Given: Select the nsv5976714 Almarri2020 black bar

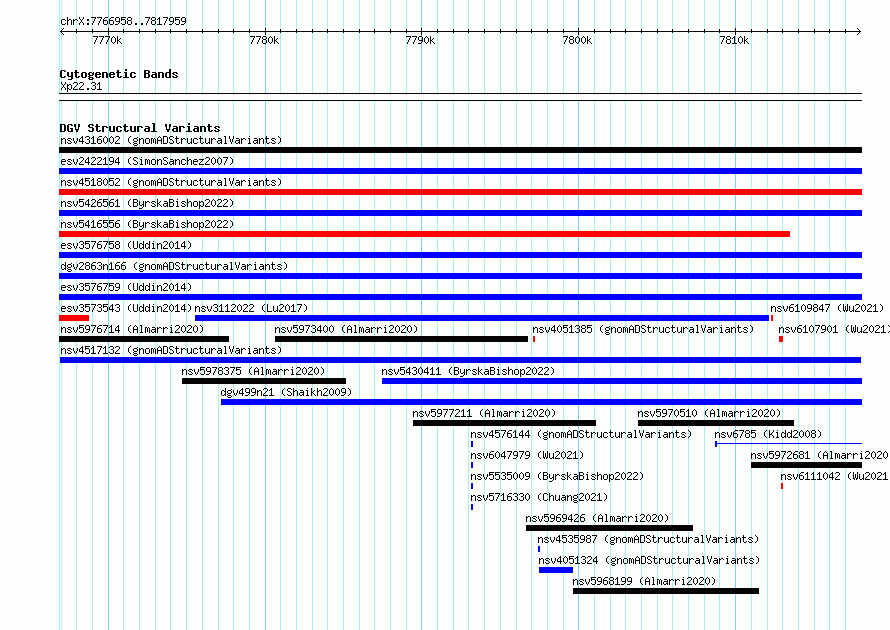Looking at the screenshot, I should click(x=144, y=339).
